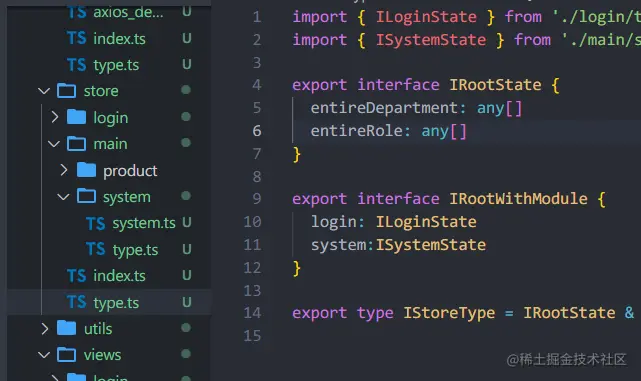641x381 pixels.
Task: Click the system folder icon
Action: 86,197
